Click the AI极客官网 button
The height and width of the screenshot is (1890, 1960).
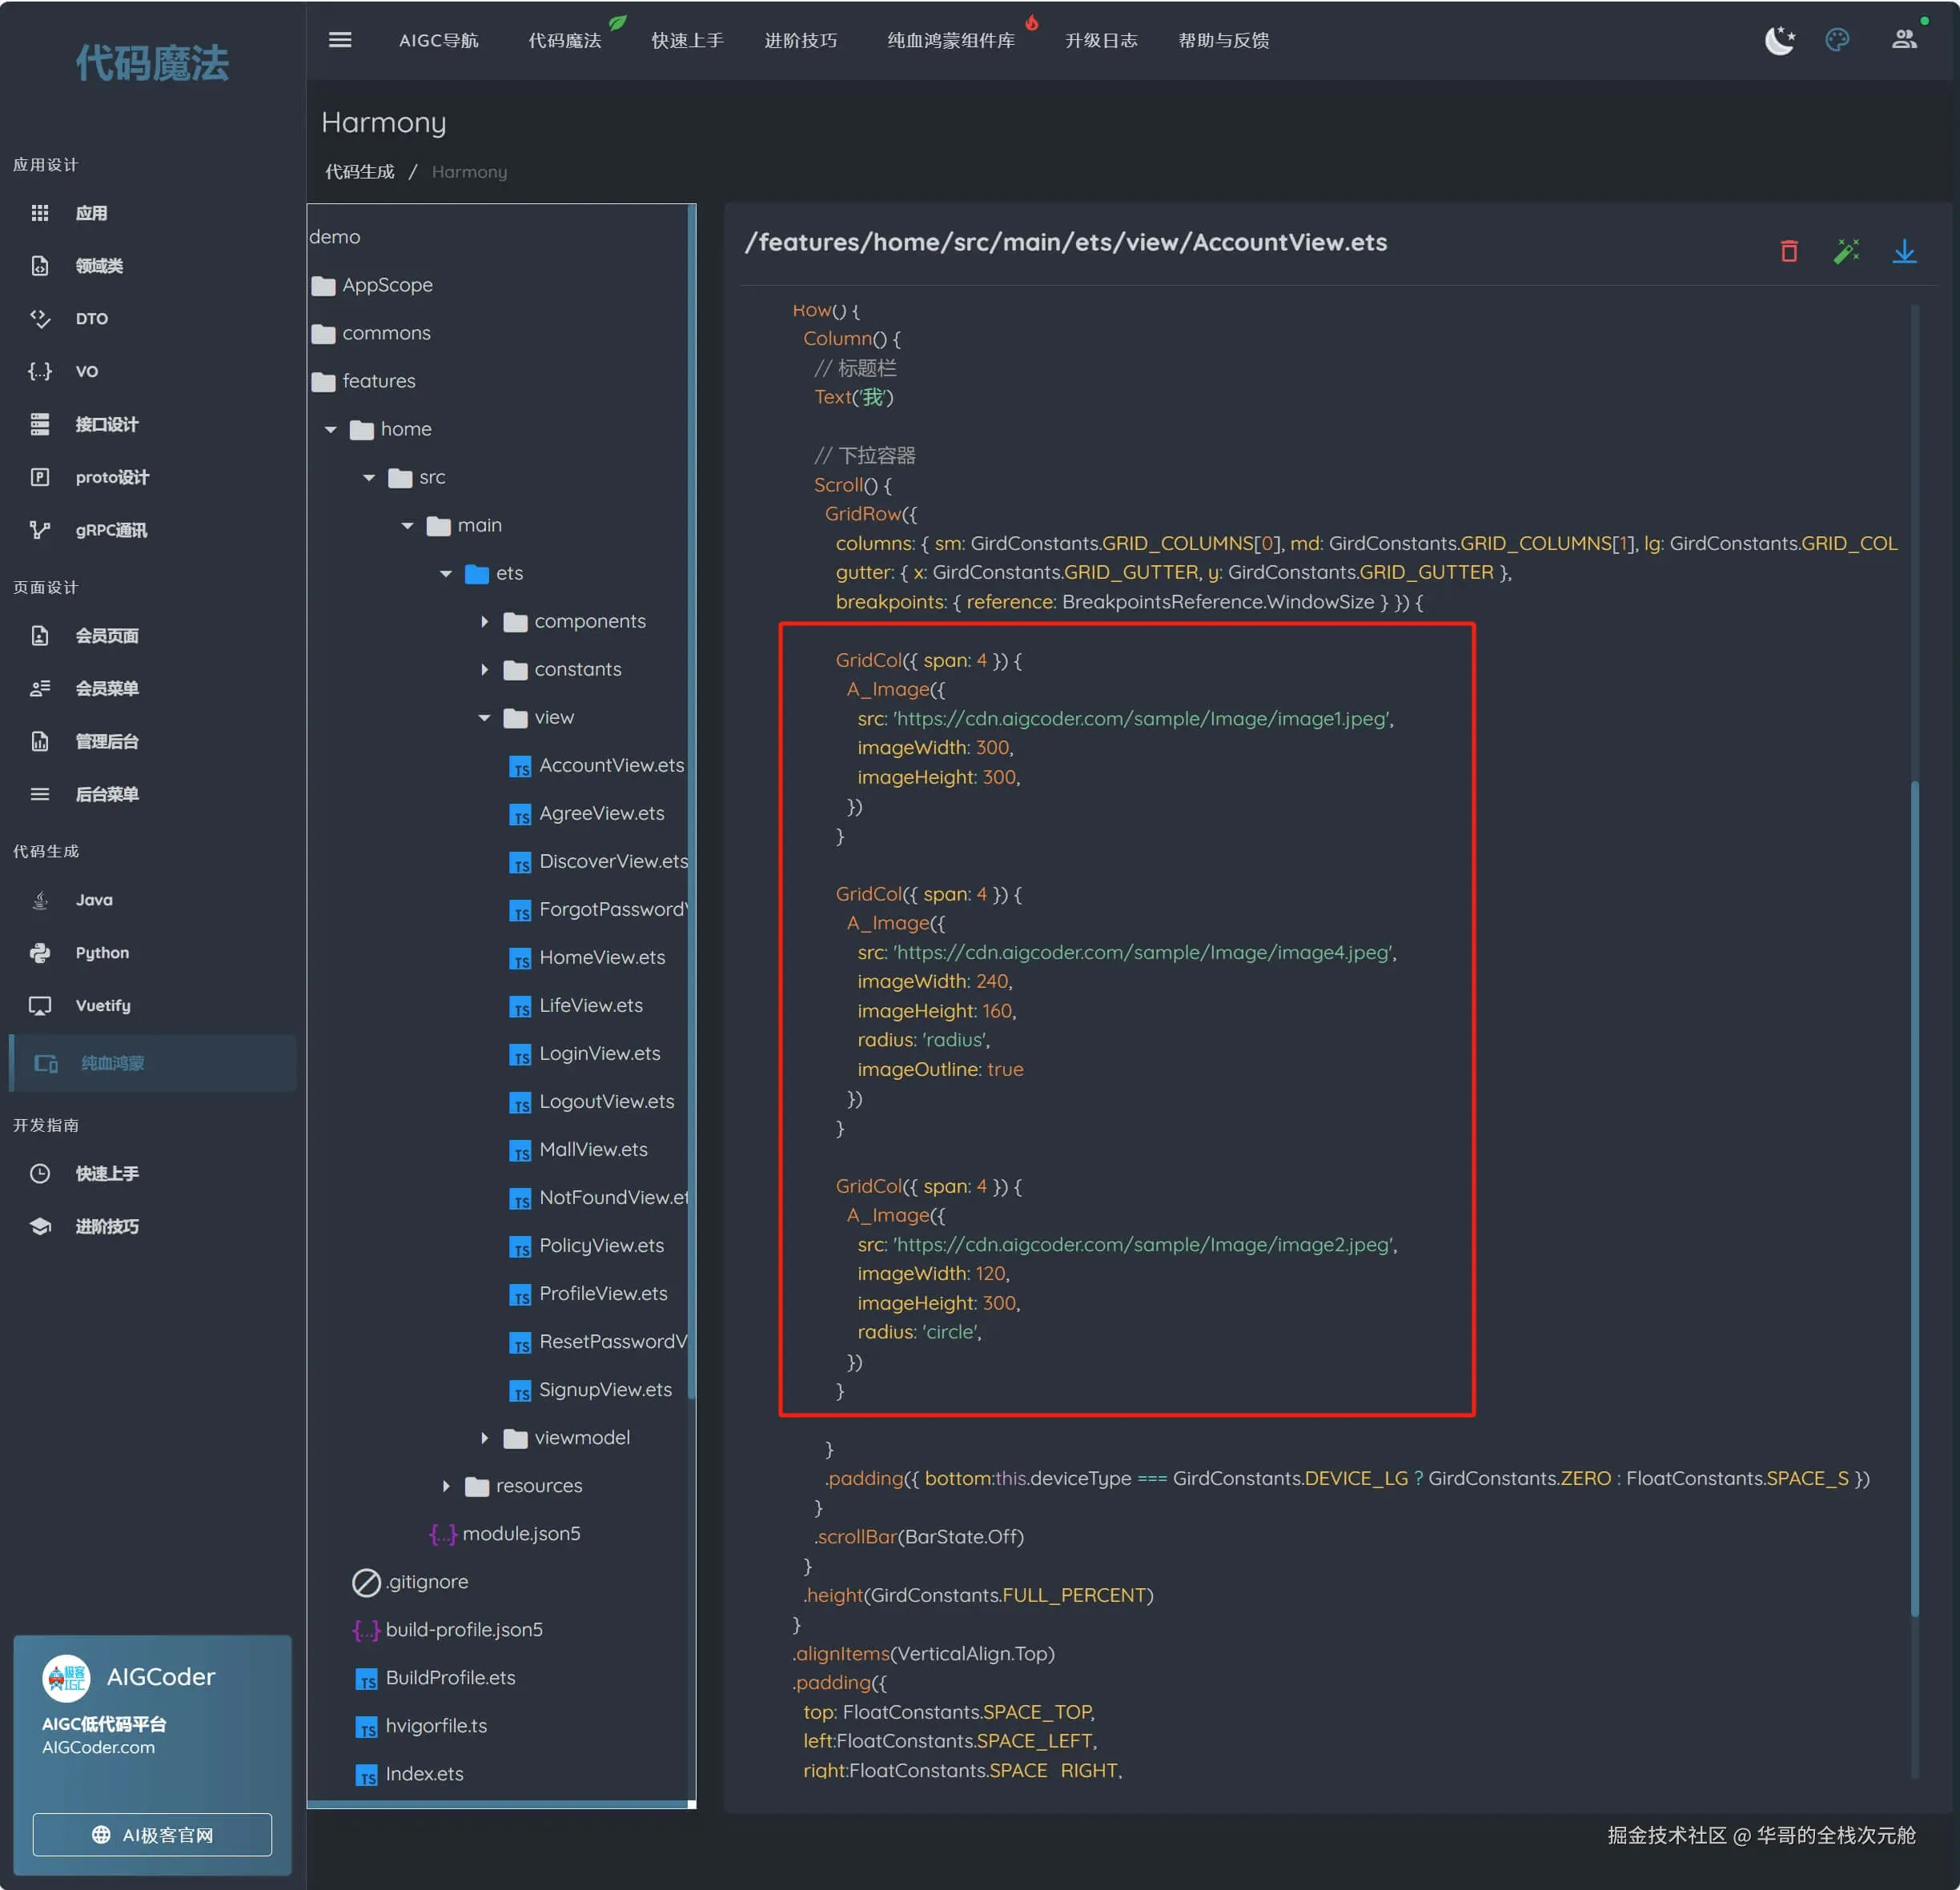[152, 1835]
